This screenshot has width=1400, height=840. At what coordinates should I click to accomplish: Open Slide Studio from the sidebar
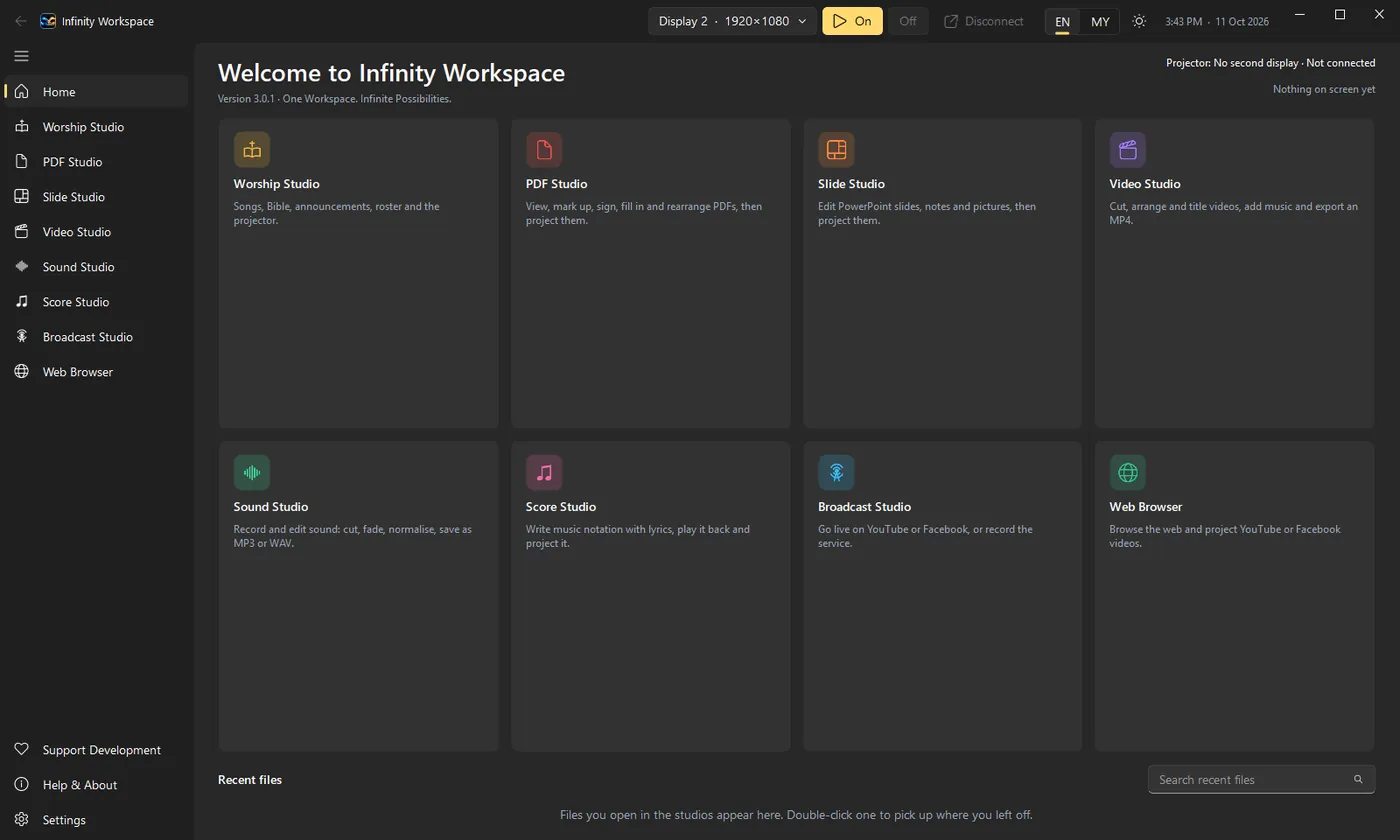[96, 197]
